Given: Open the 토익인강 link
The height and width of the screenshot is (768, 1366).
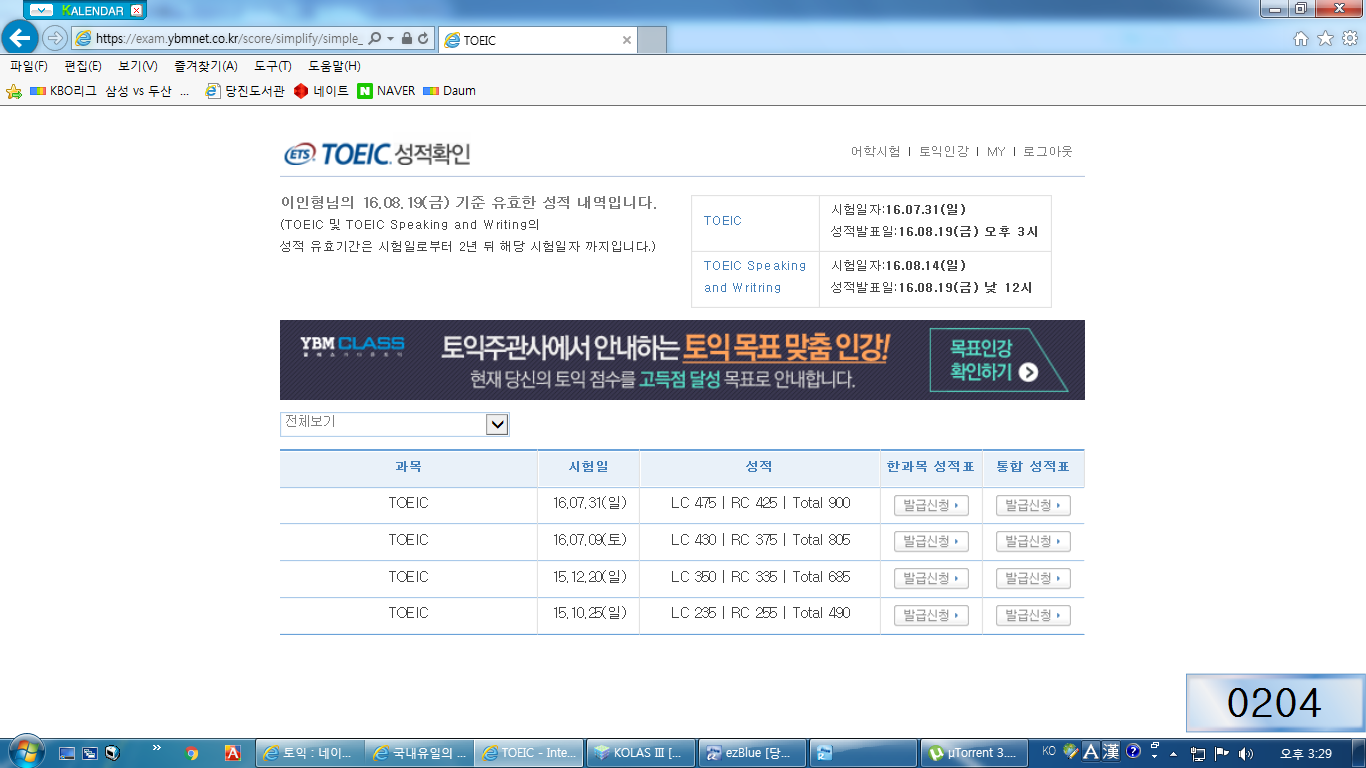Looking at the screenshot, I should [x=943, y=152].
